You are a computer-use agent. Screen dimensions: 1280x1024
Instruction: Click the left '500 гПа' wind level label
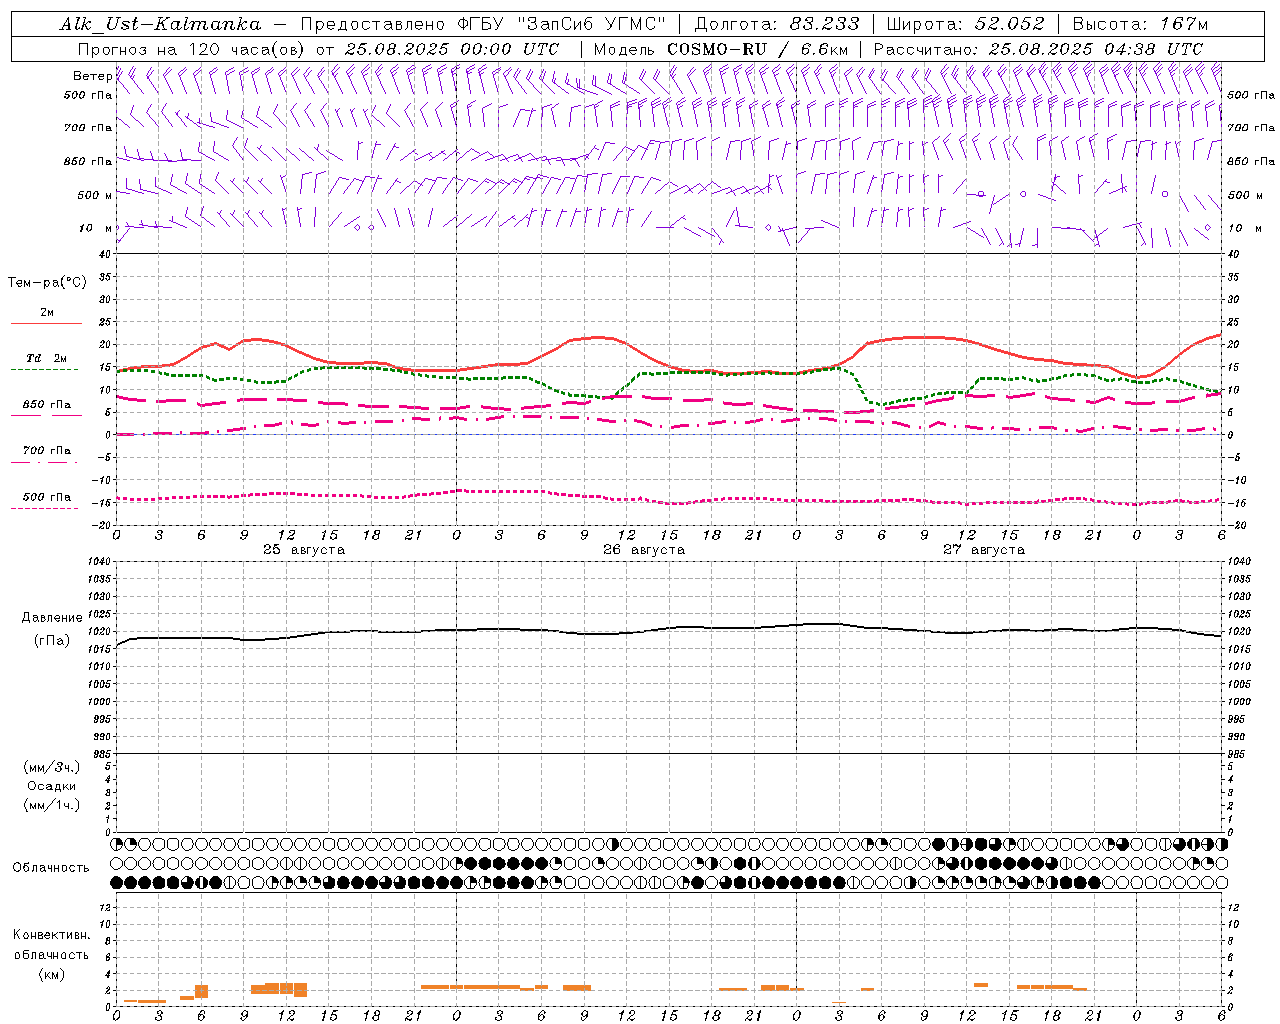(x=88, y=95)
